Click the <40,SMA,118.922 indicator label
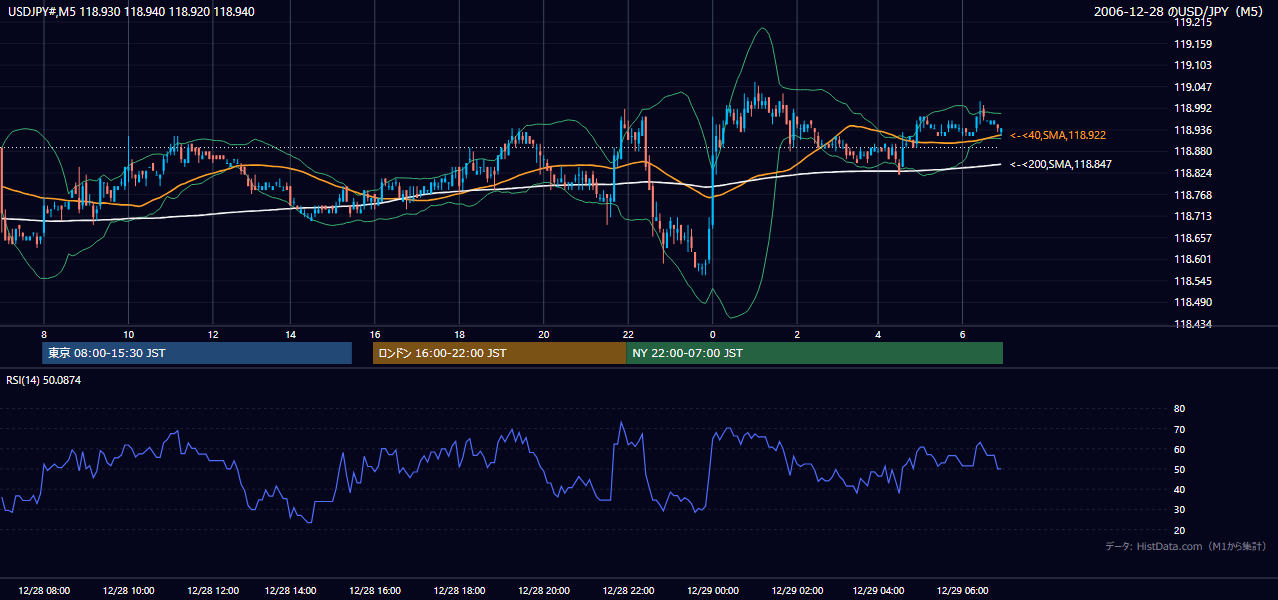Screen dimensions: 1278x600 point(1058,135)
